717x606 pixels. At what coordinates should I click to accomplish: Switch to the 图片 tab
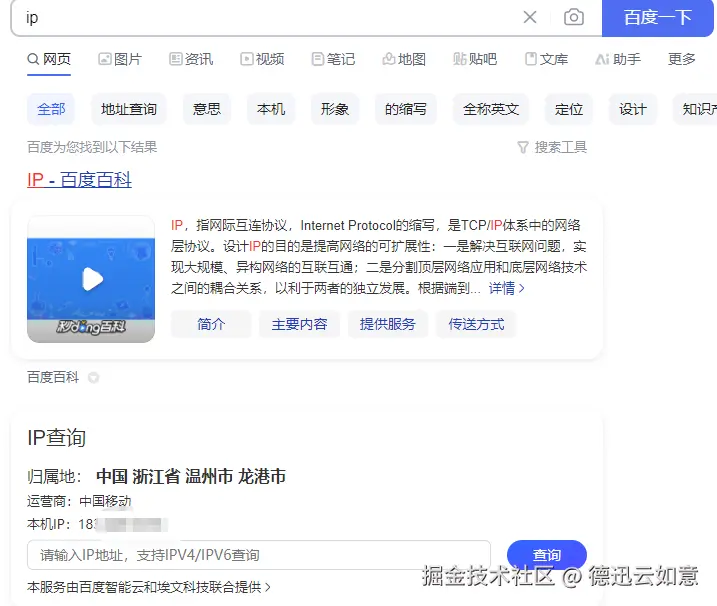120,59
